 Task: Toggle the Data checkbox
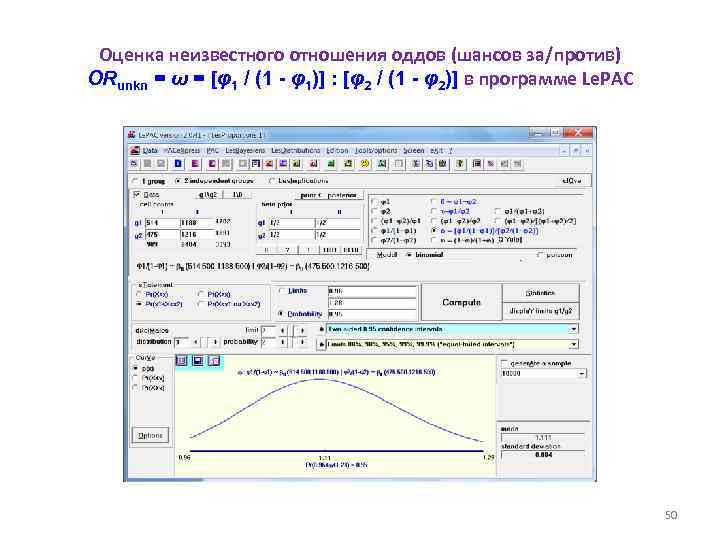(136, 195)
